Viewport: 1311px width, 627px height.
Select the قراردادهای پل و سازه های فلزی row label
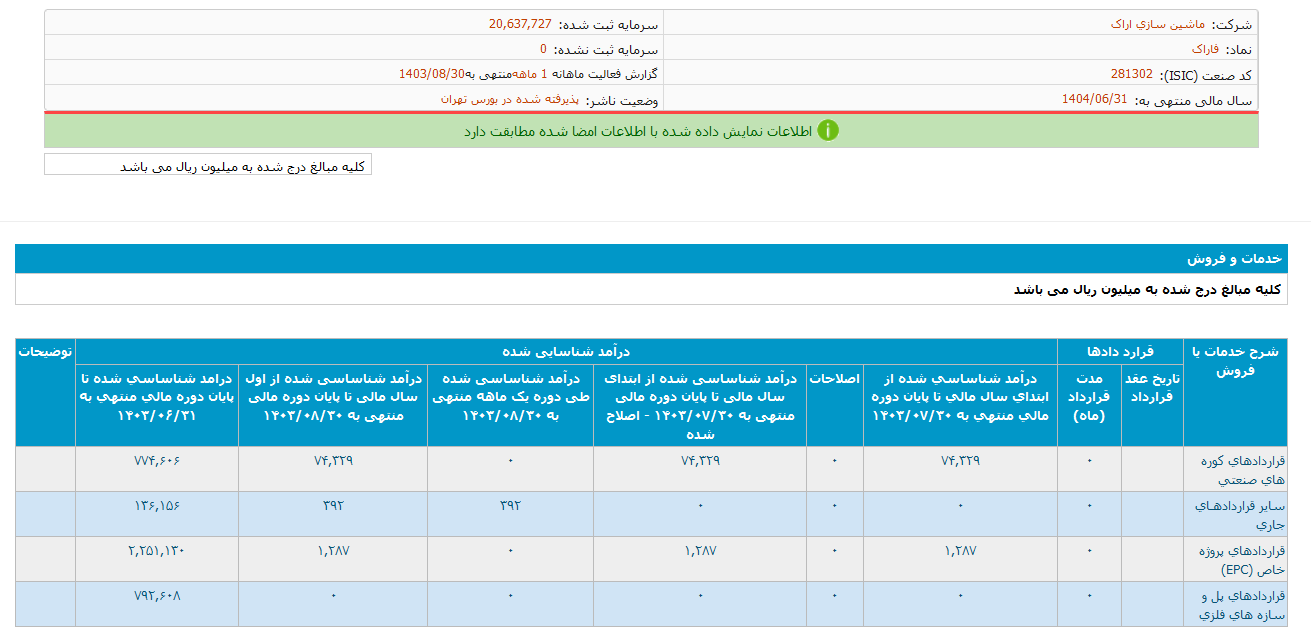coord(1241,604)
